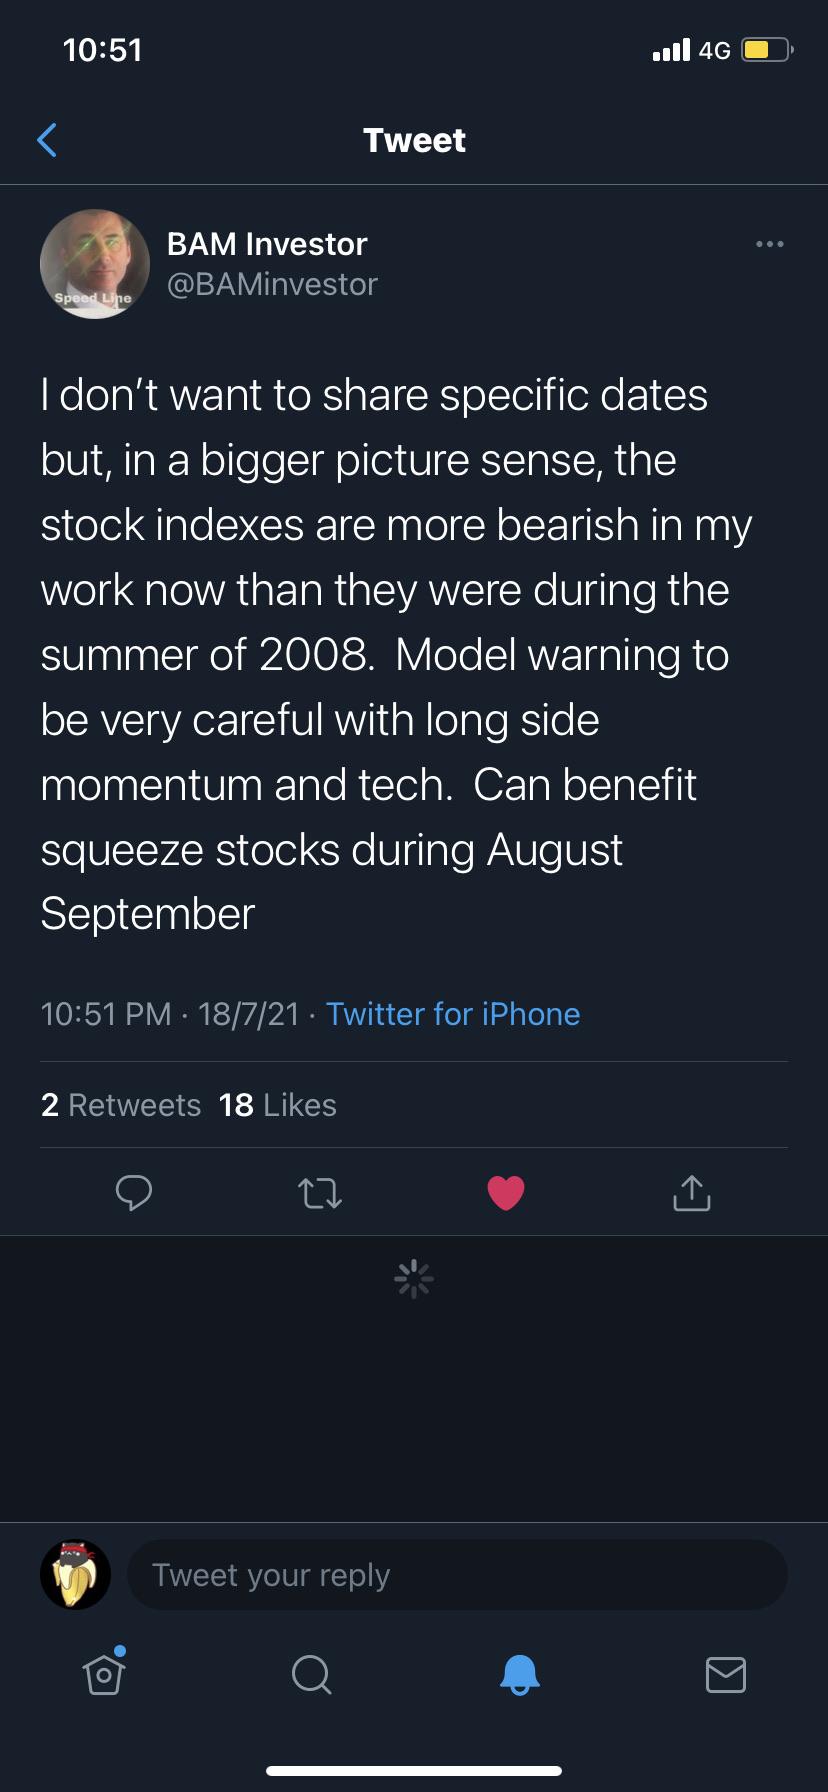Viewport: 828px width, 1792px height.
Task: Open the Messages envelope tab
Action: (725, 1673)
